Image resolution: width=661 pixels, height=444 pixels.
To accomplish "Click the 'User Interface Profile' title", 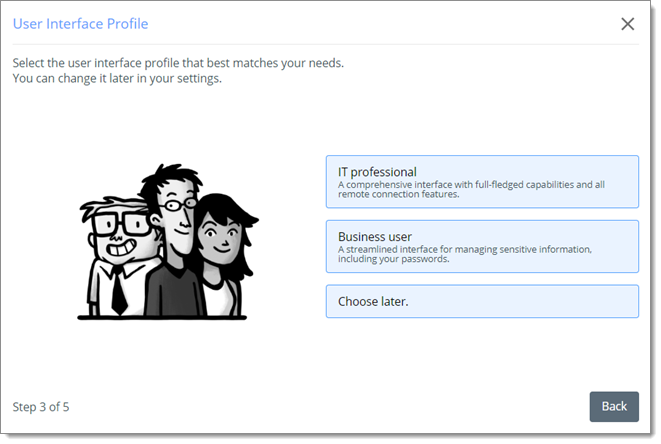I will click(81, 24).
